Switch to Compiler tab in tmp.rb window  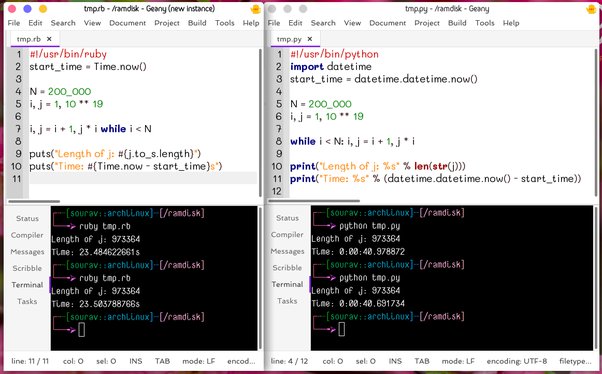27,235
